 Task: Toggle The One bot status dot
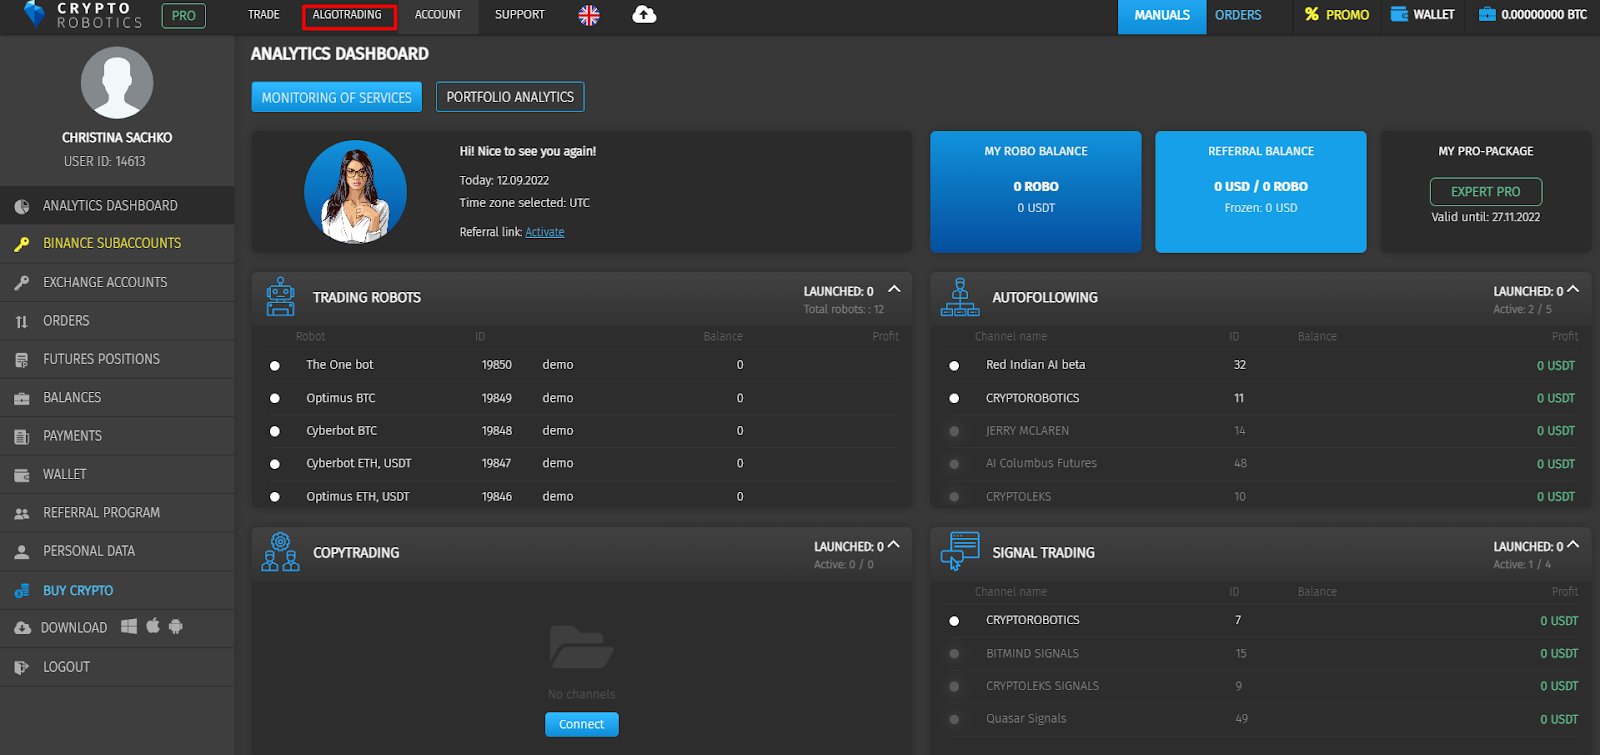(275, 366)
